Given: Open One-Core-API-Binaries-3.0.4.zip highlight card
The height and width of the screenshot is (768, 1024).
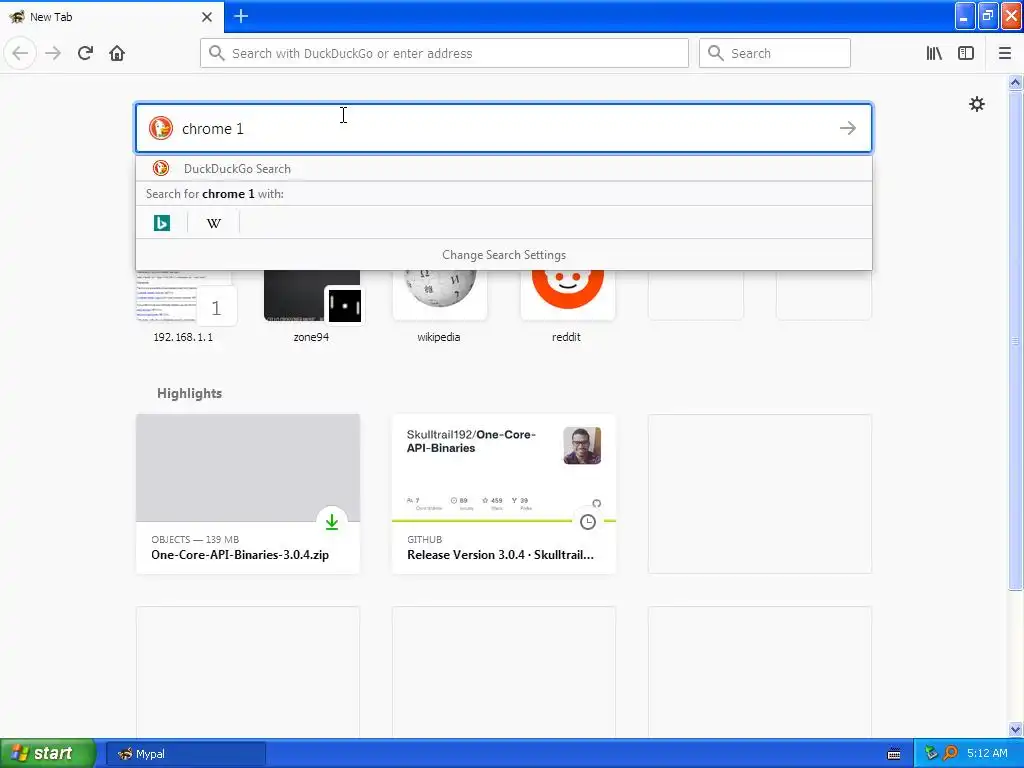Looking at the screenshot, I should coord(248,494).
